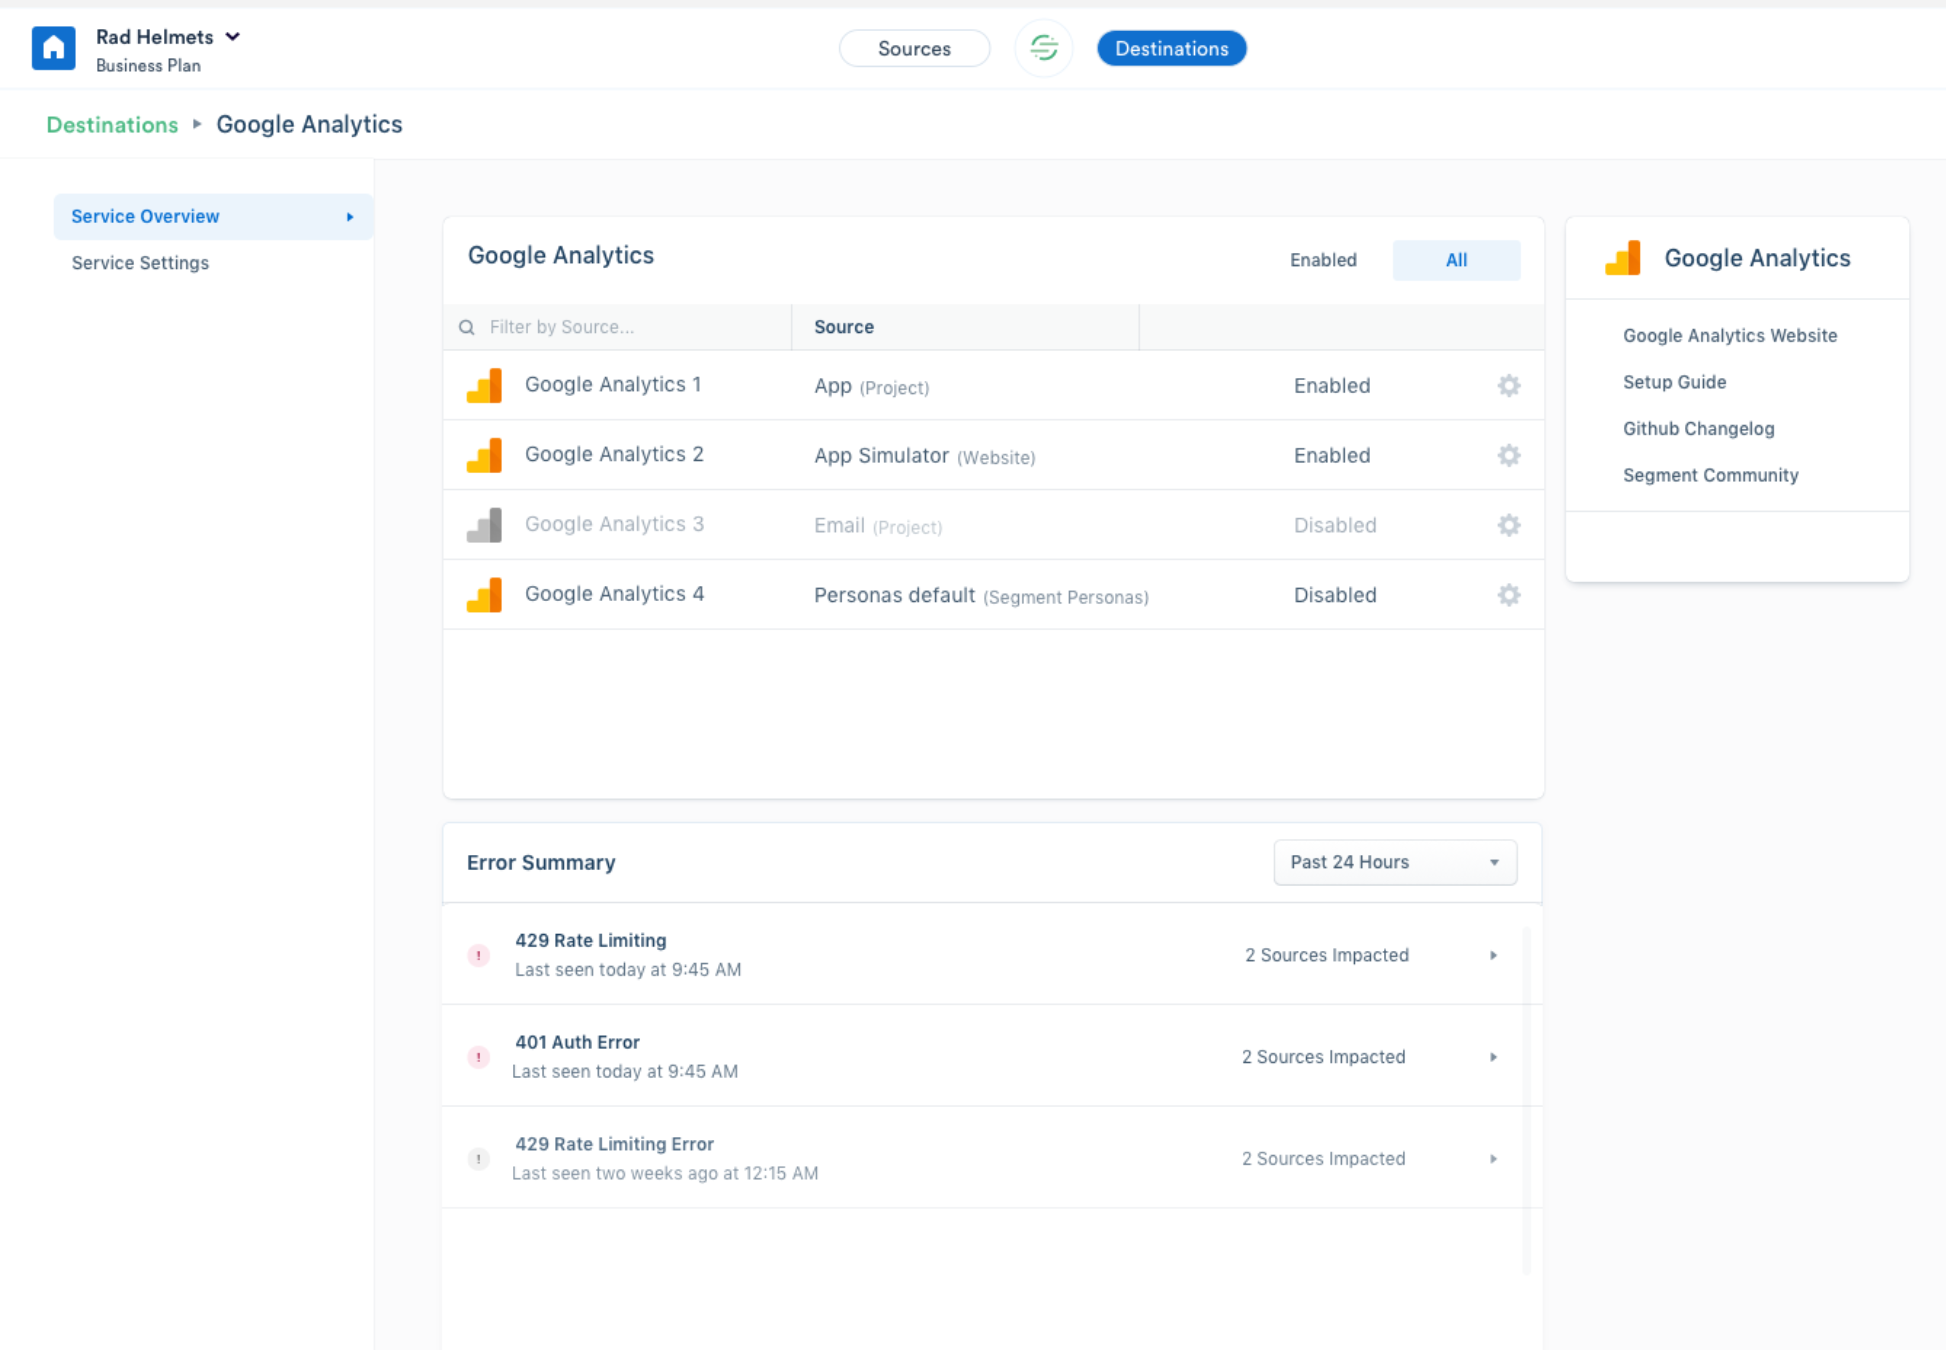Open settings gear for Google Analytics 3

1509,526
